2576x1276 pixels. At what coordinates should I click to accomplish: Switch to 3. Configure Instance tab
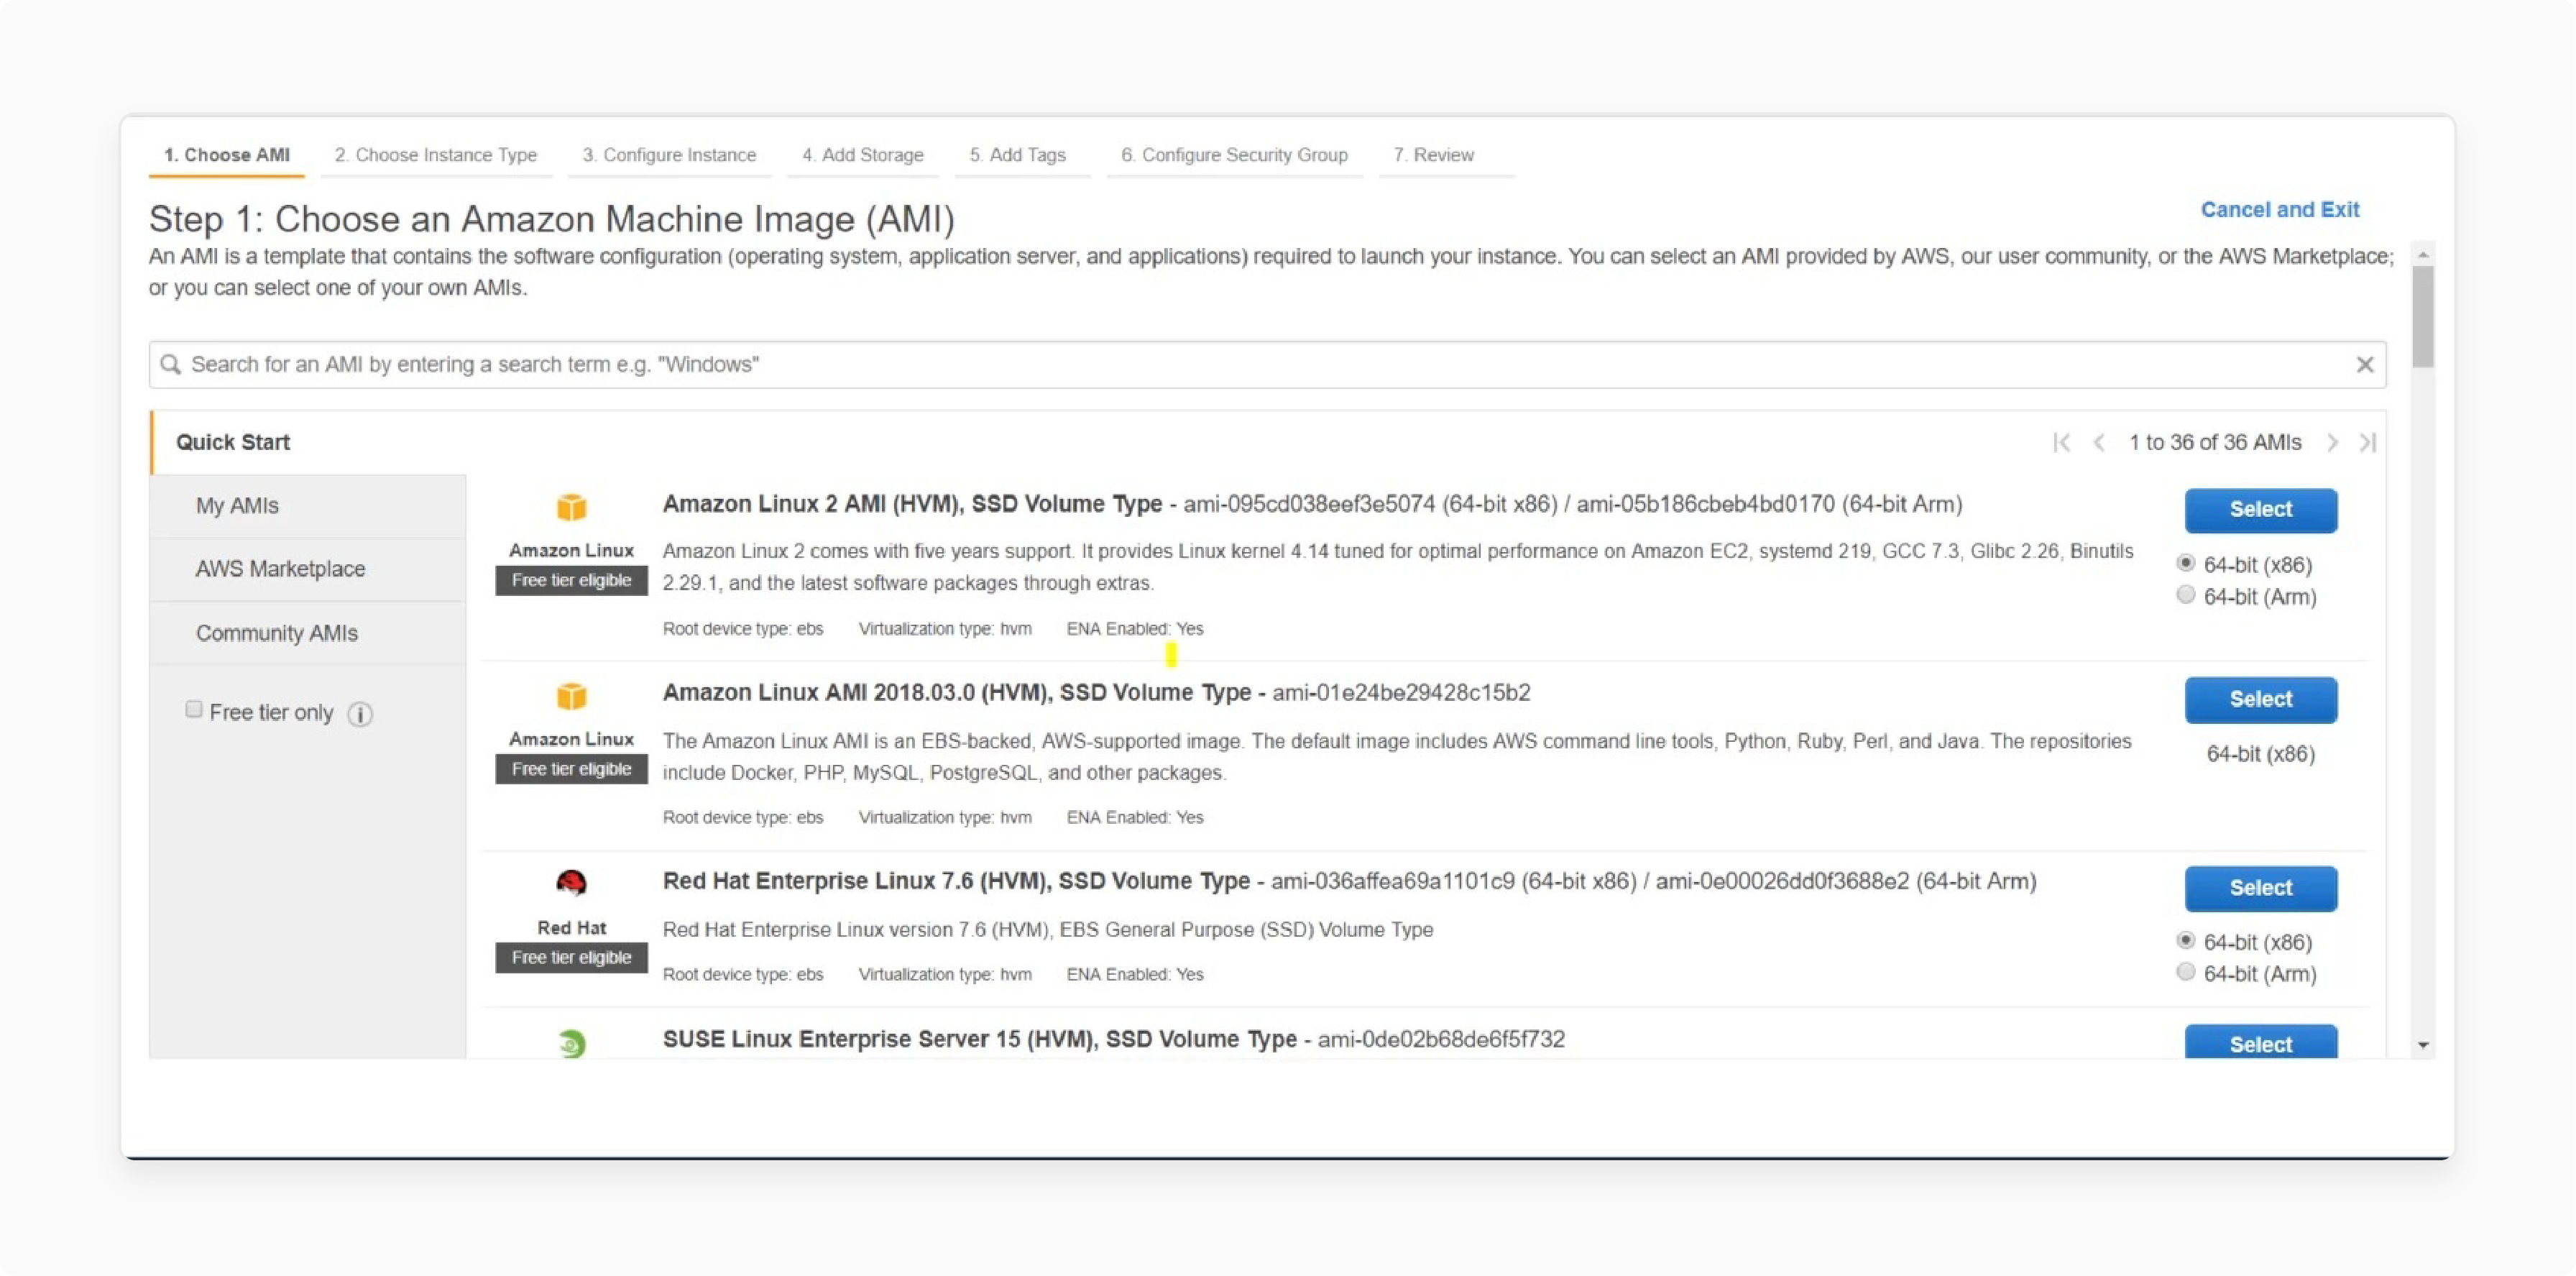pos(670,155)
